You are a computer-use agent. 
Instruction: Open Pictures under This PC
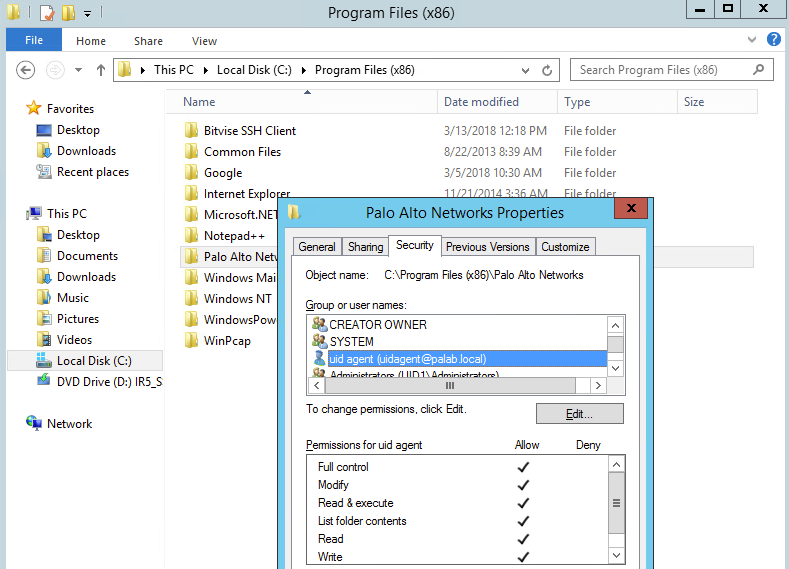[x=77, y=319]
